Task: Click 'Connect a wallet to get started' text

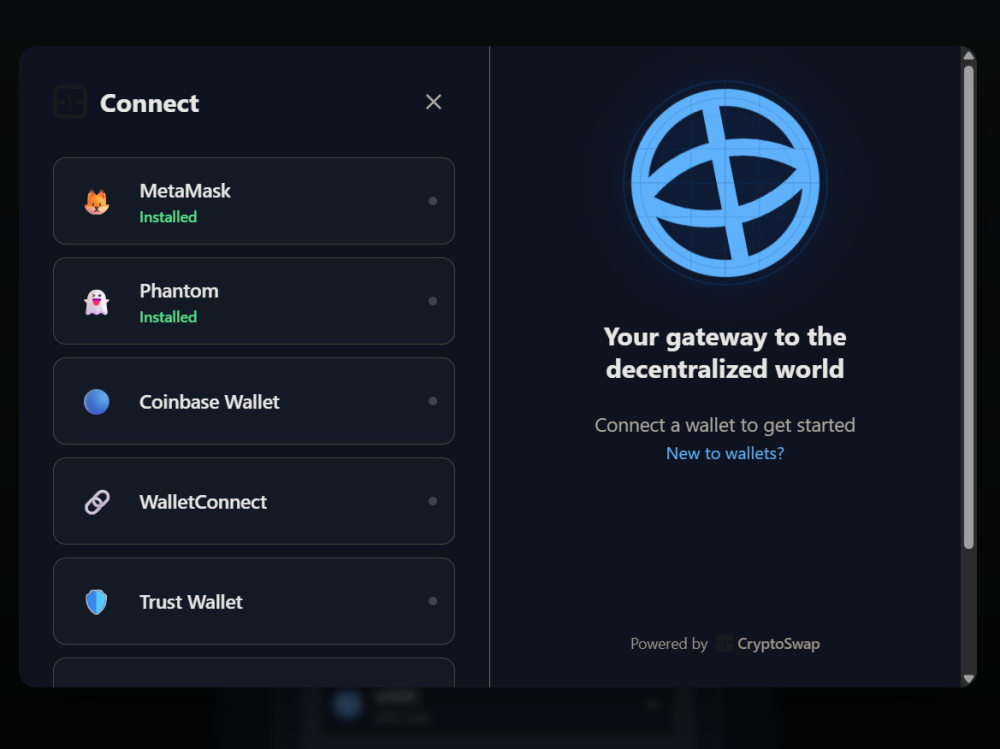Action: [725, 425]
